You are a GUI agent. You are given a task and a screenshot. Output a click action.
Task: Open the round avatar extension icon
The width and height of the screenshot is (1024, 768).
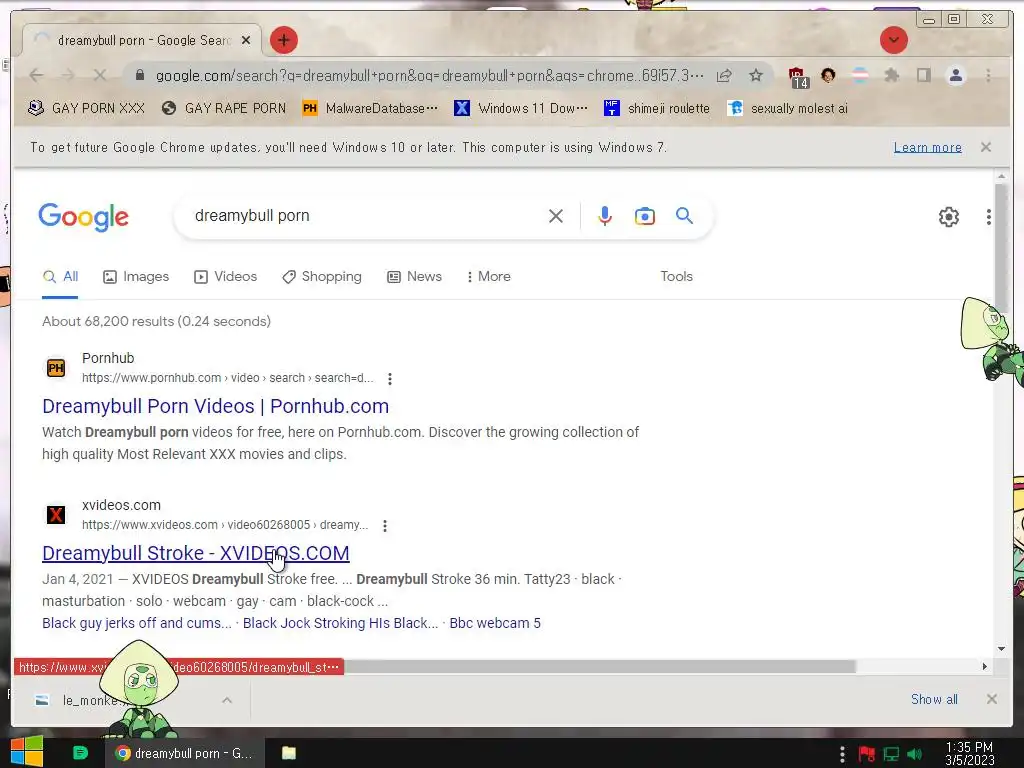point(828,75)
